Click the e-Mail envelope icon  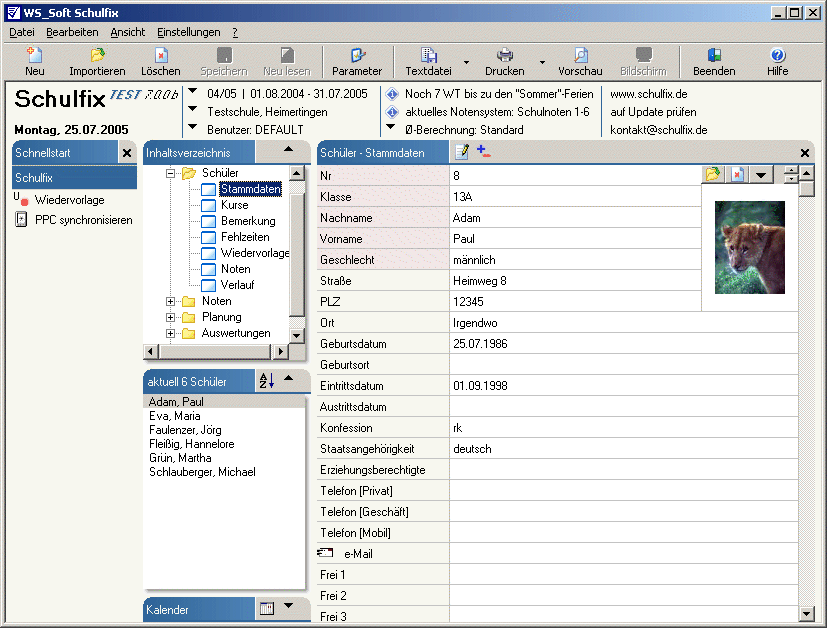[325, 553]
